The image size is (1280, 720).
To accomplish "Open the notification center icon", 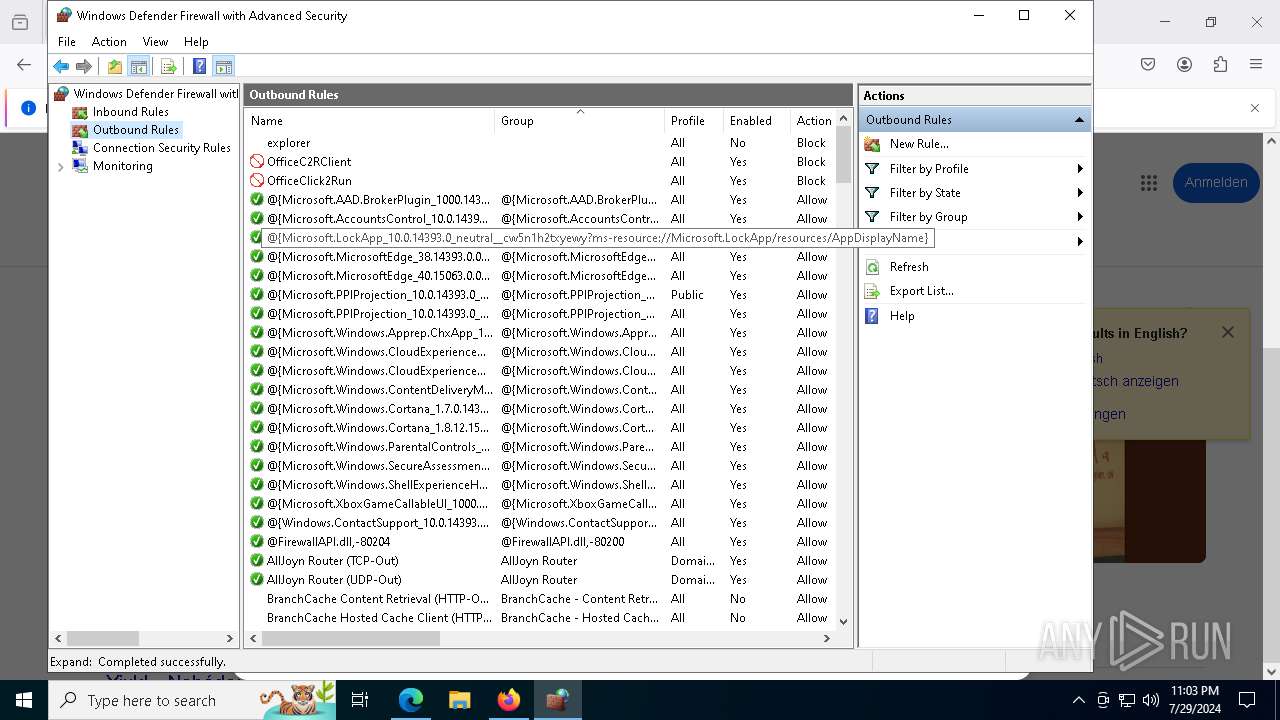I will [x=1247, y=700].
